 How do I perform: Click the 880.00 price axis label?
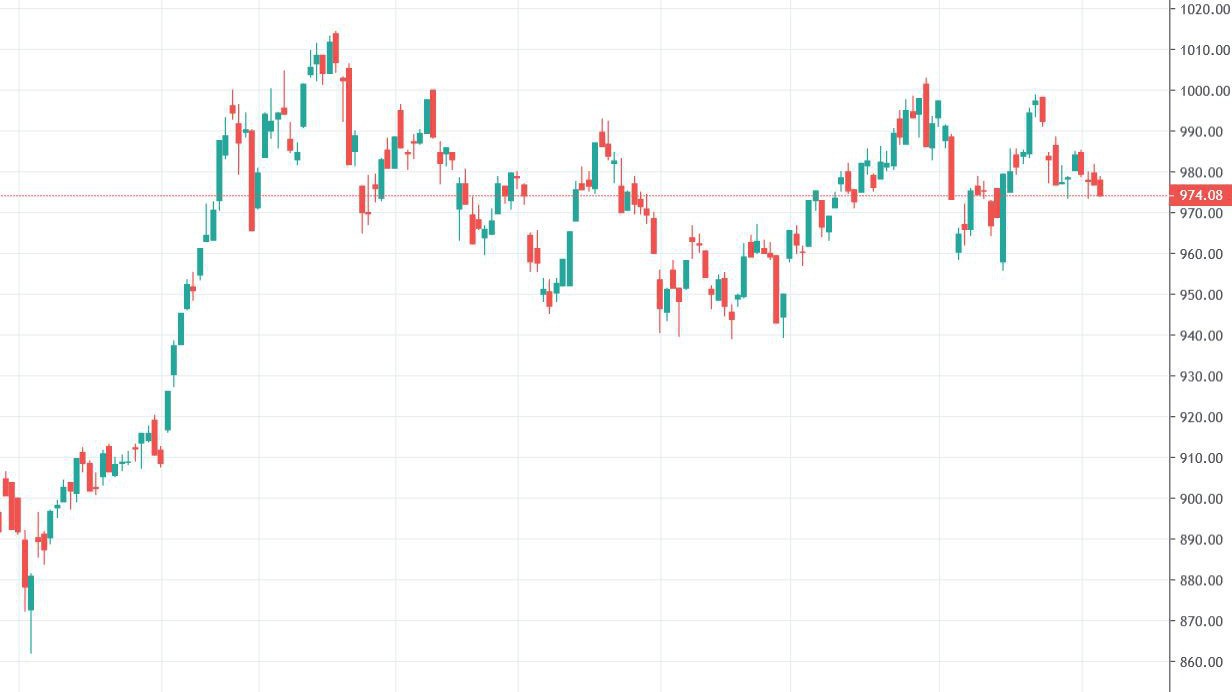click(x=1204, y=580)
